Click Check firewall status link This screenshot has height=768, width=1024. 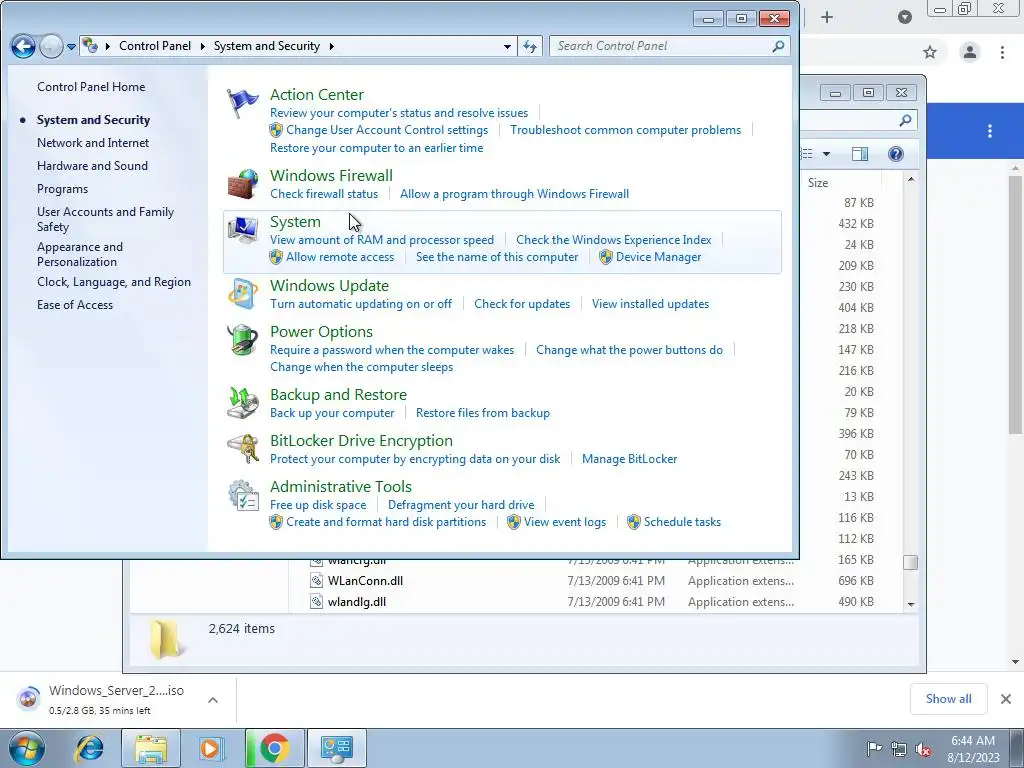coord(324,194)
